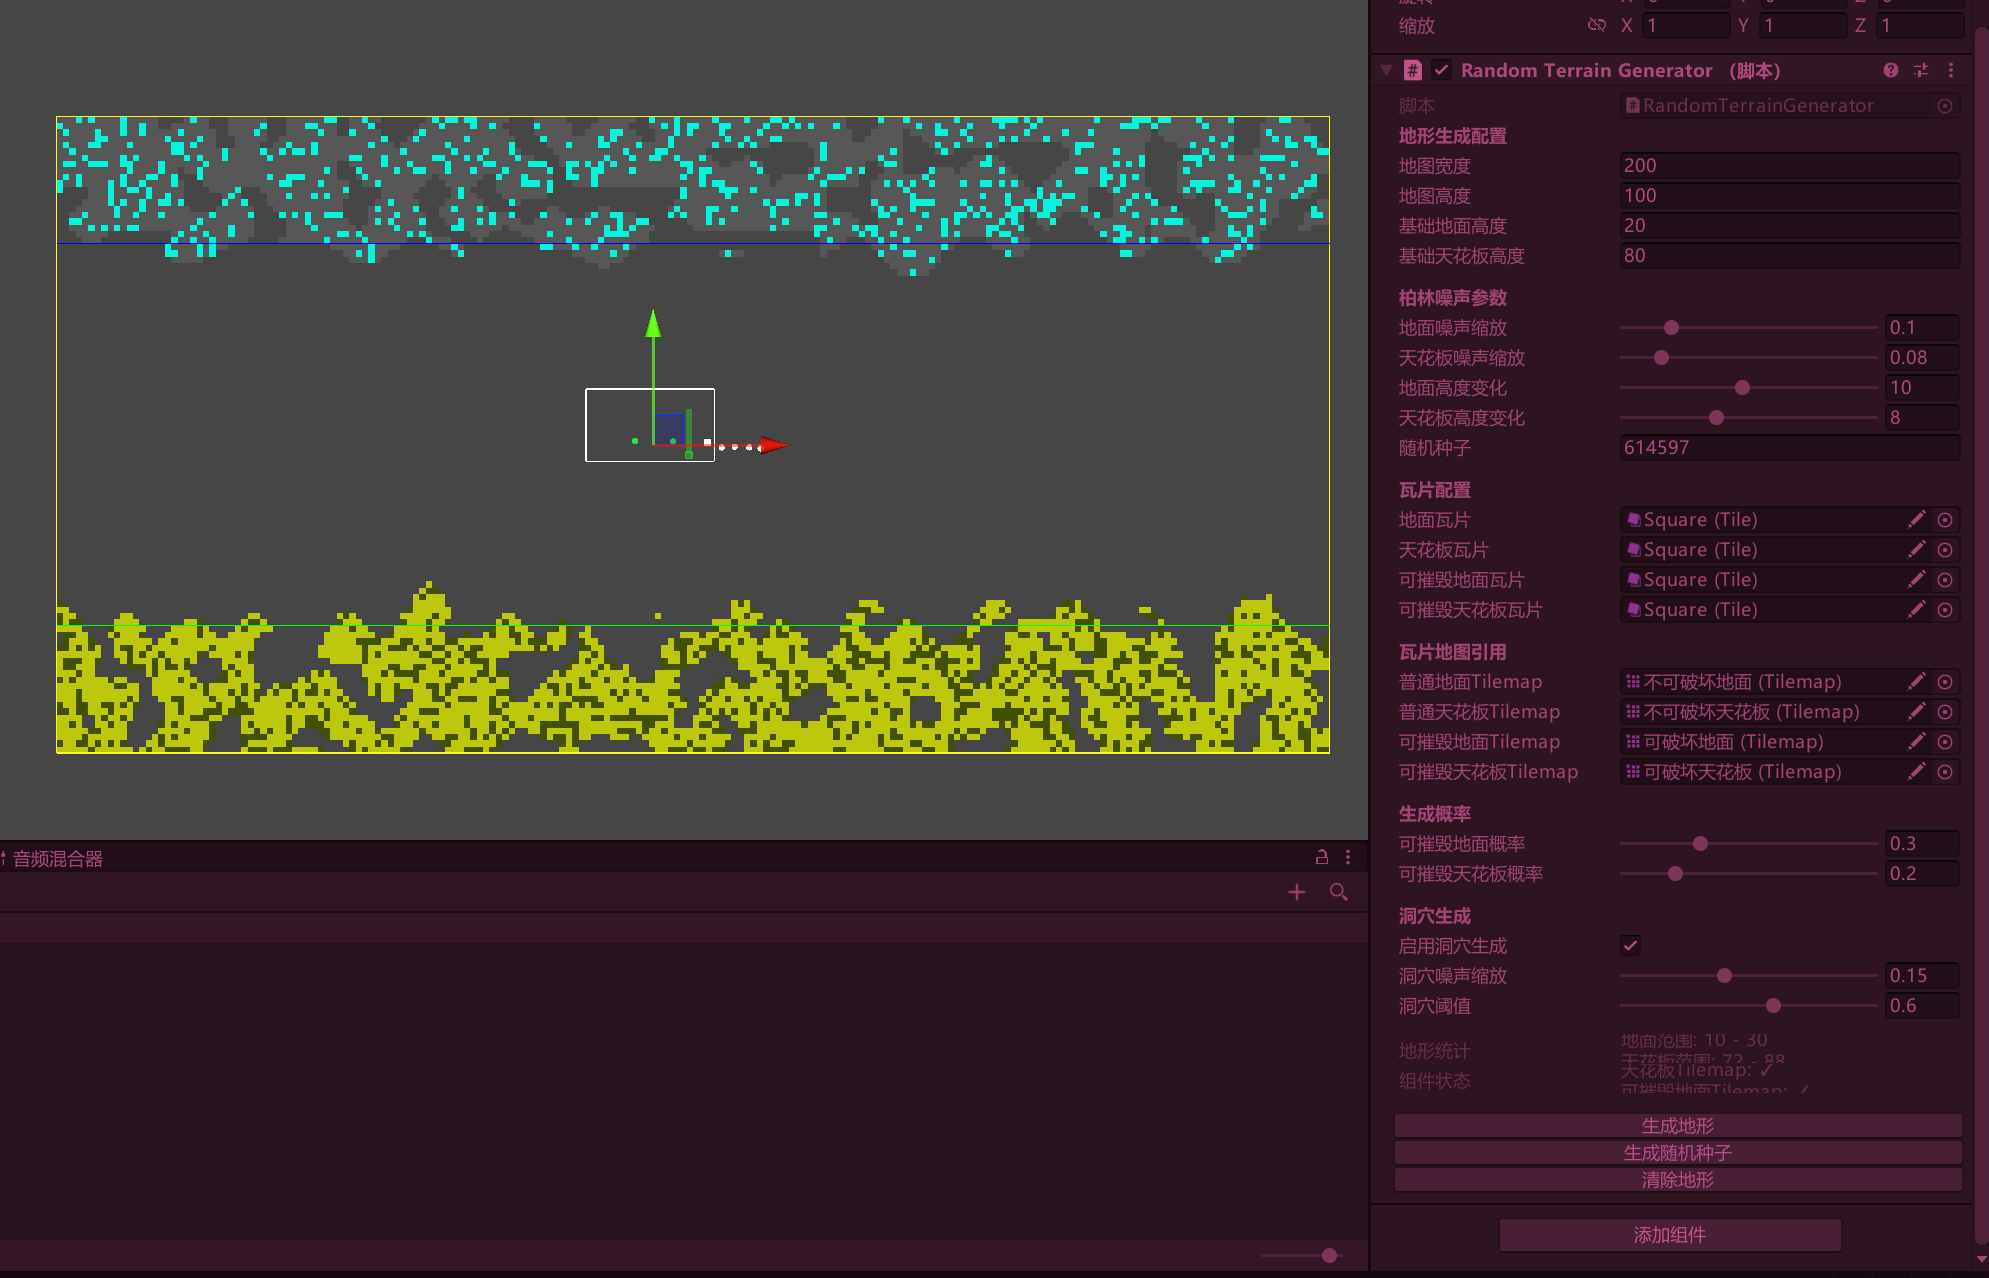Image resolution: width=1989 pixels, height=1278 pixels.
Task: Open the object picker for 天花板瓦片
Action: [1945, 550]
